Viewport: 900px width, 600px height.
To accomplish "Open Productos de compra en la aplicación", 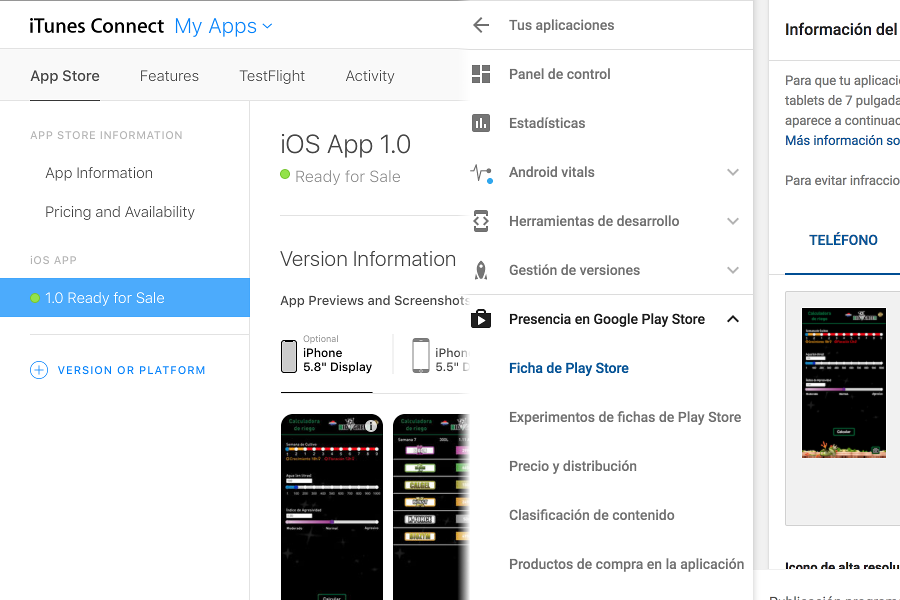I will (626, 564).
